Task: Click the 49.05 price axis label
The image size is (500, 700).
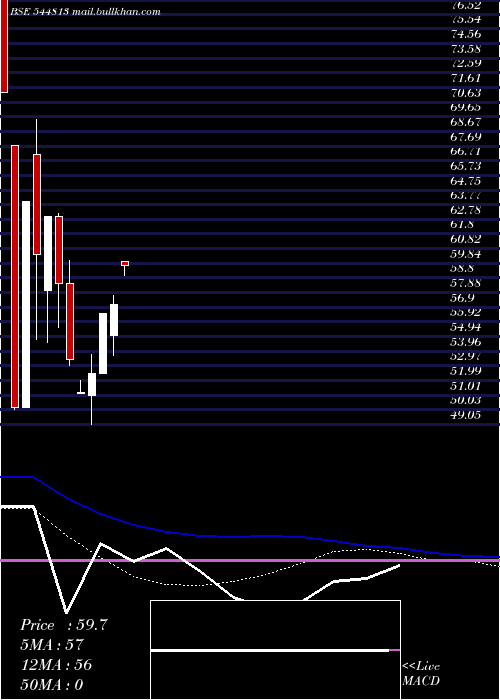Action: click(x=466, y=415)
